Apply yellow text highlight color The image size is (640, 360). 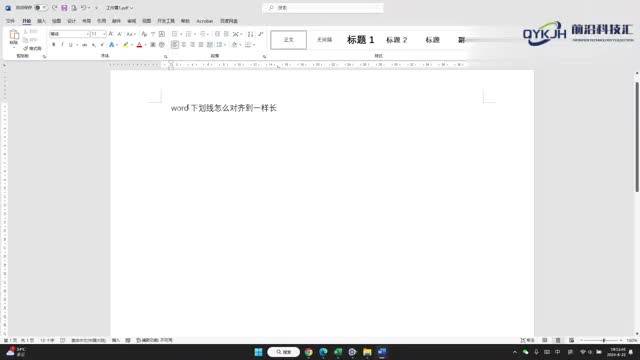click(126, 44)
